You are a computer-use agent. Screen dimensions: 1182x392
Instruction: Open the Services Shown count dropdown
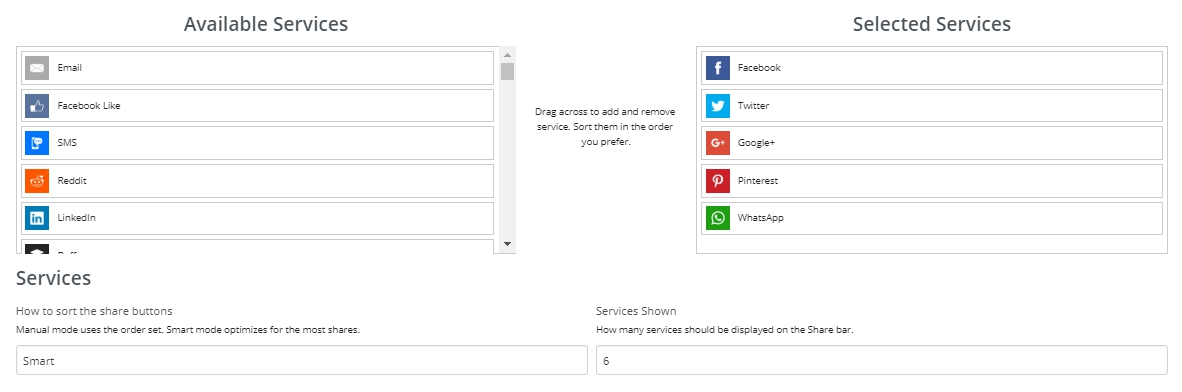click(x=881, y=360)
